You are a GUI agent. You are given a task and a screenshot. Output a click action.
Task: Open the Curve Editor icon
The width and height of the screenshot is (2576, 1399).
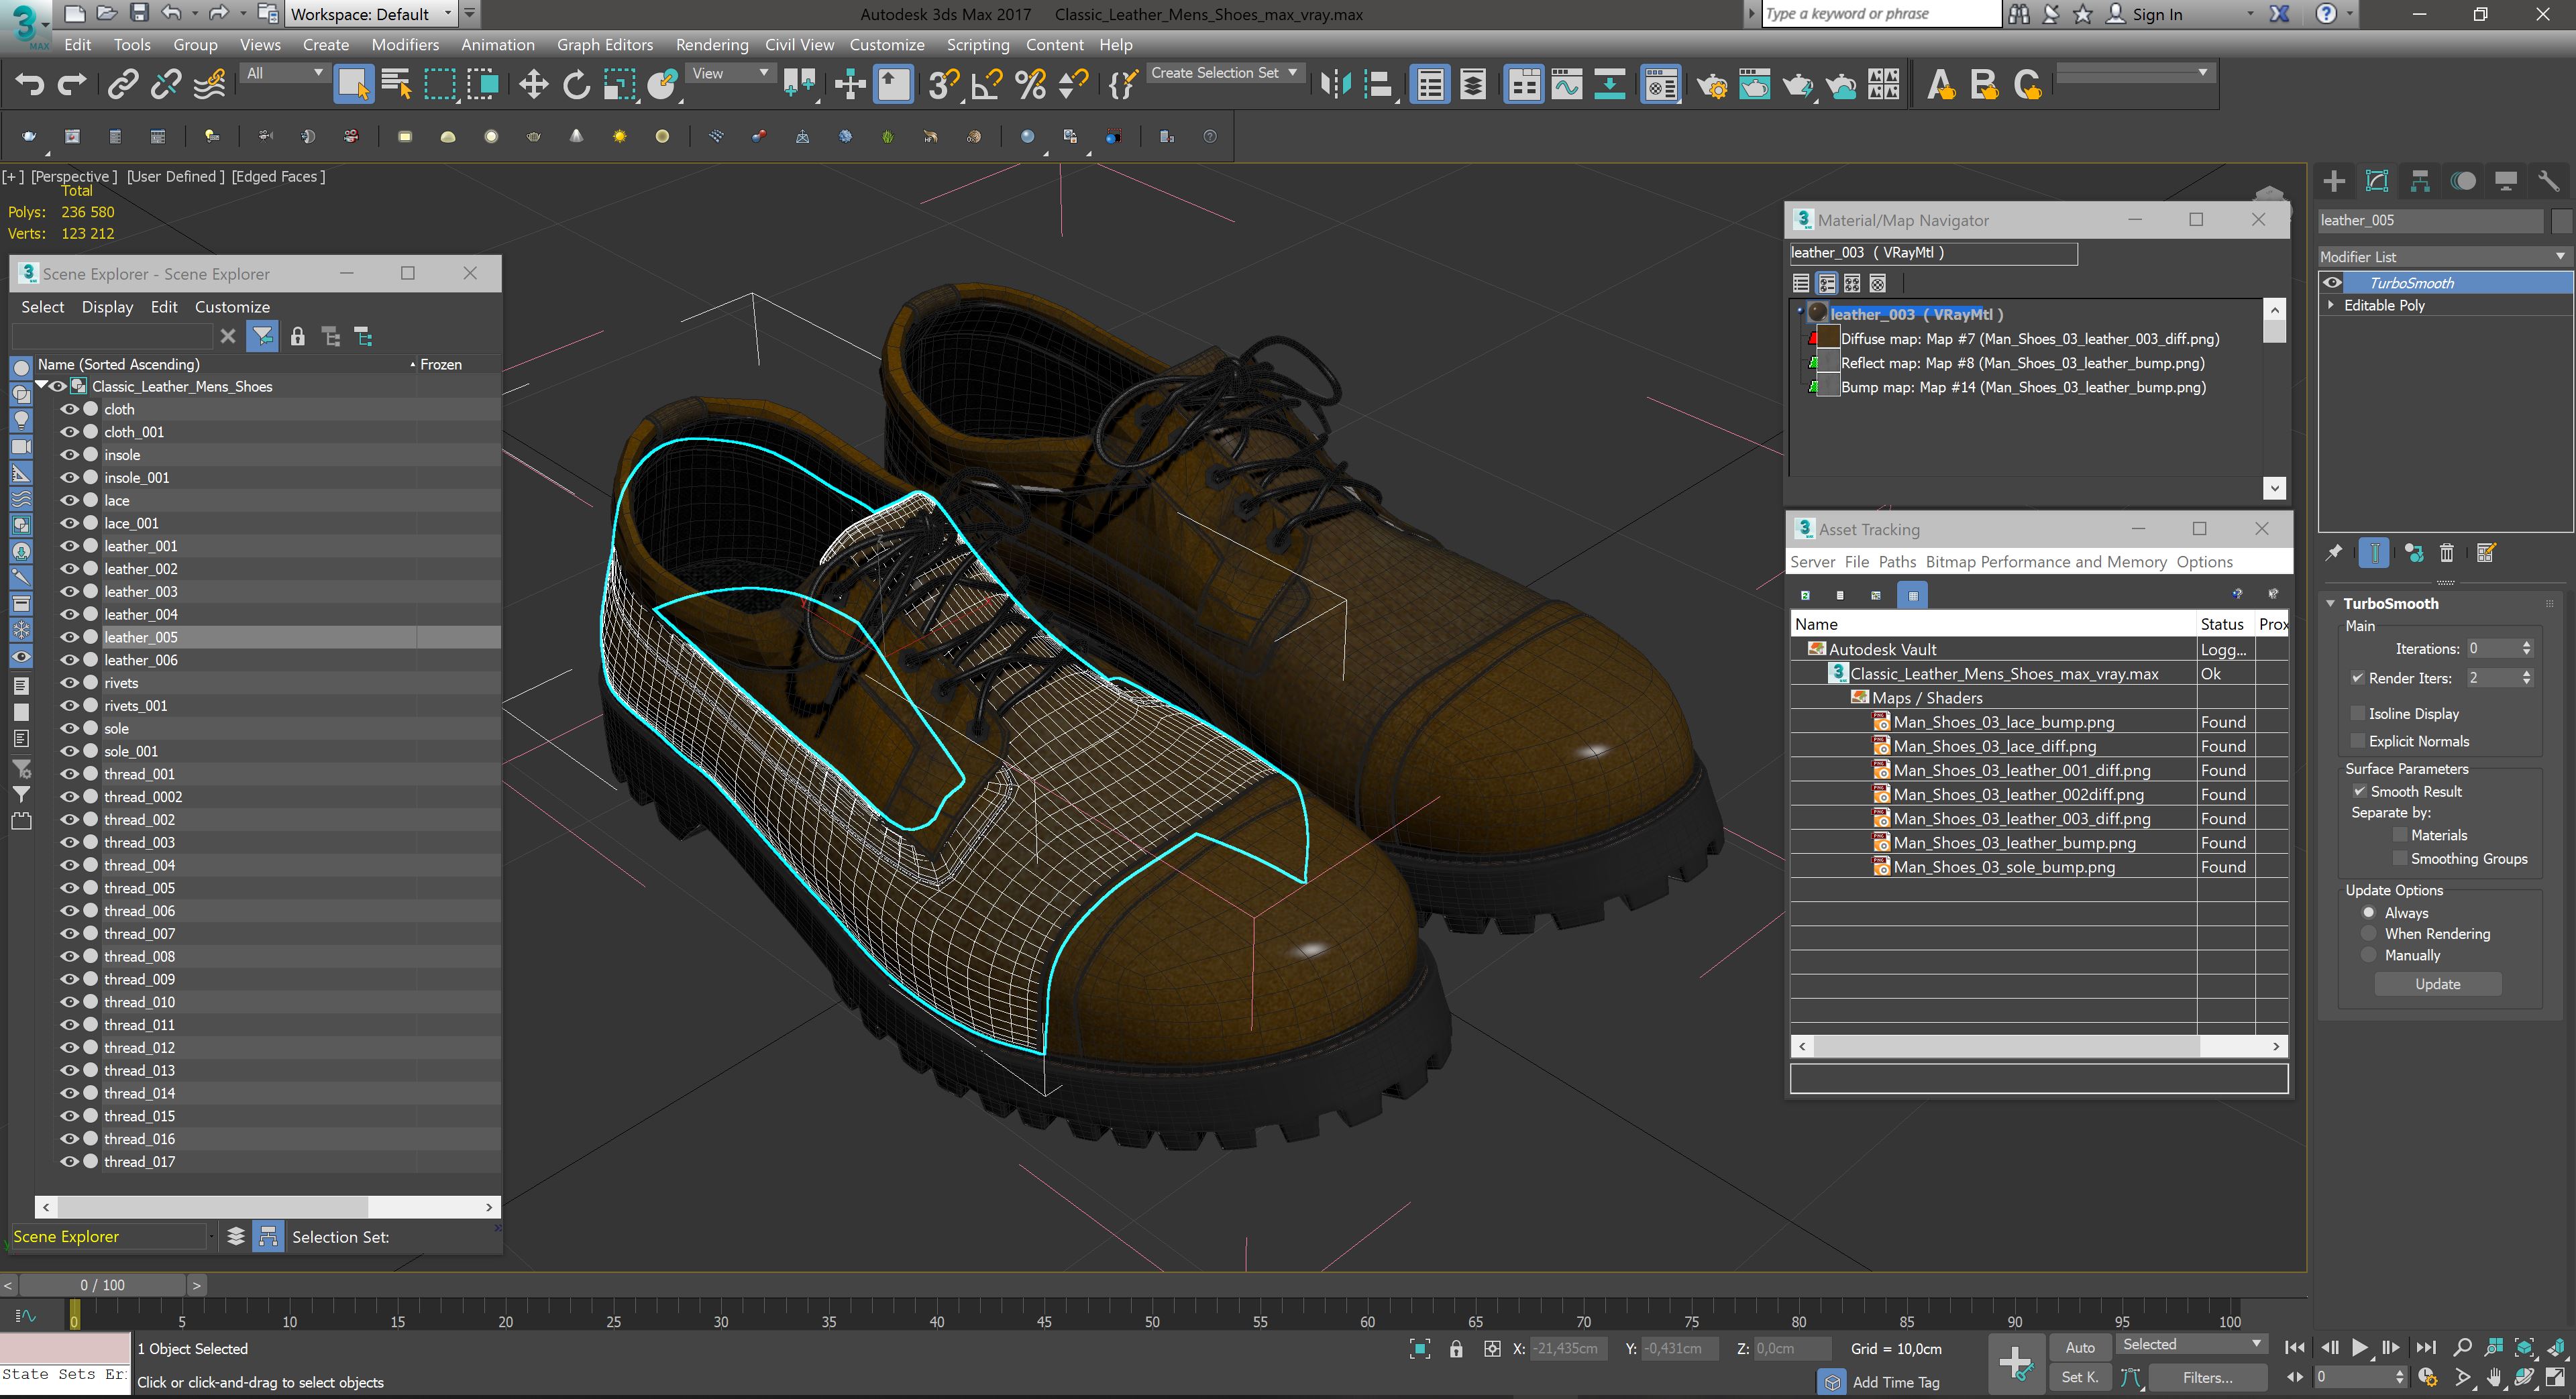pyautogui.click(x=1567, y=85)
